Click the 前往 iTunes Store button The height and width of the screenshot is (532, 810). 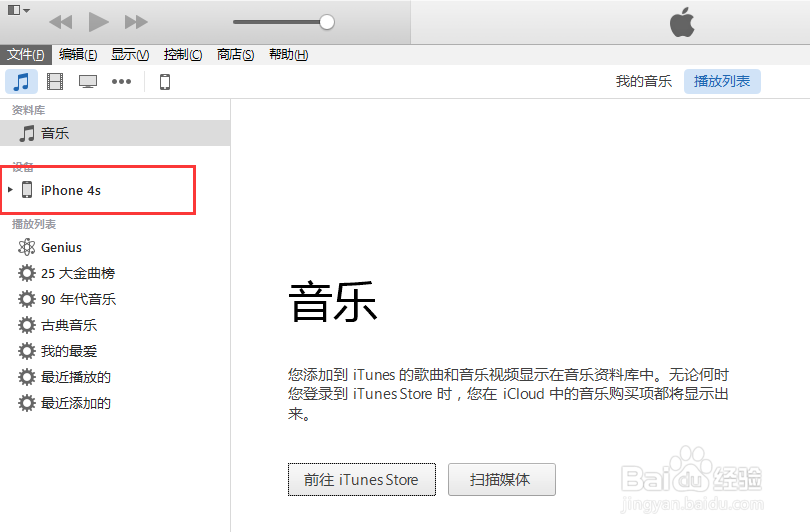362,480
